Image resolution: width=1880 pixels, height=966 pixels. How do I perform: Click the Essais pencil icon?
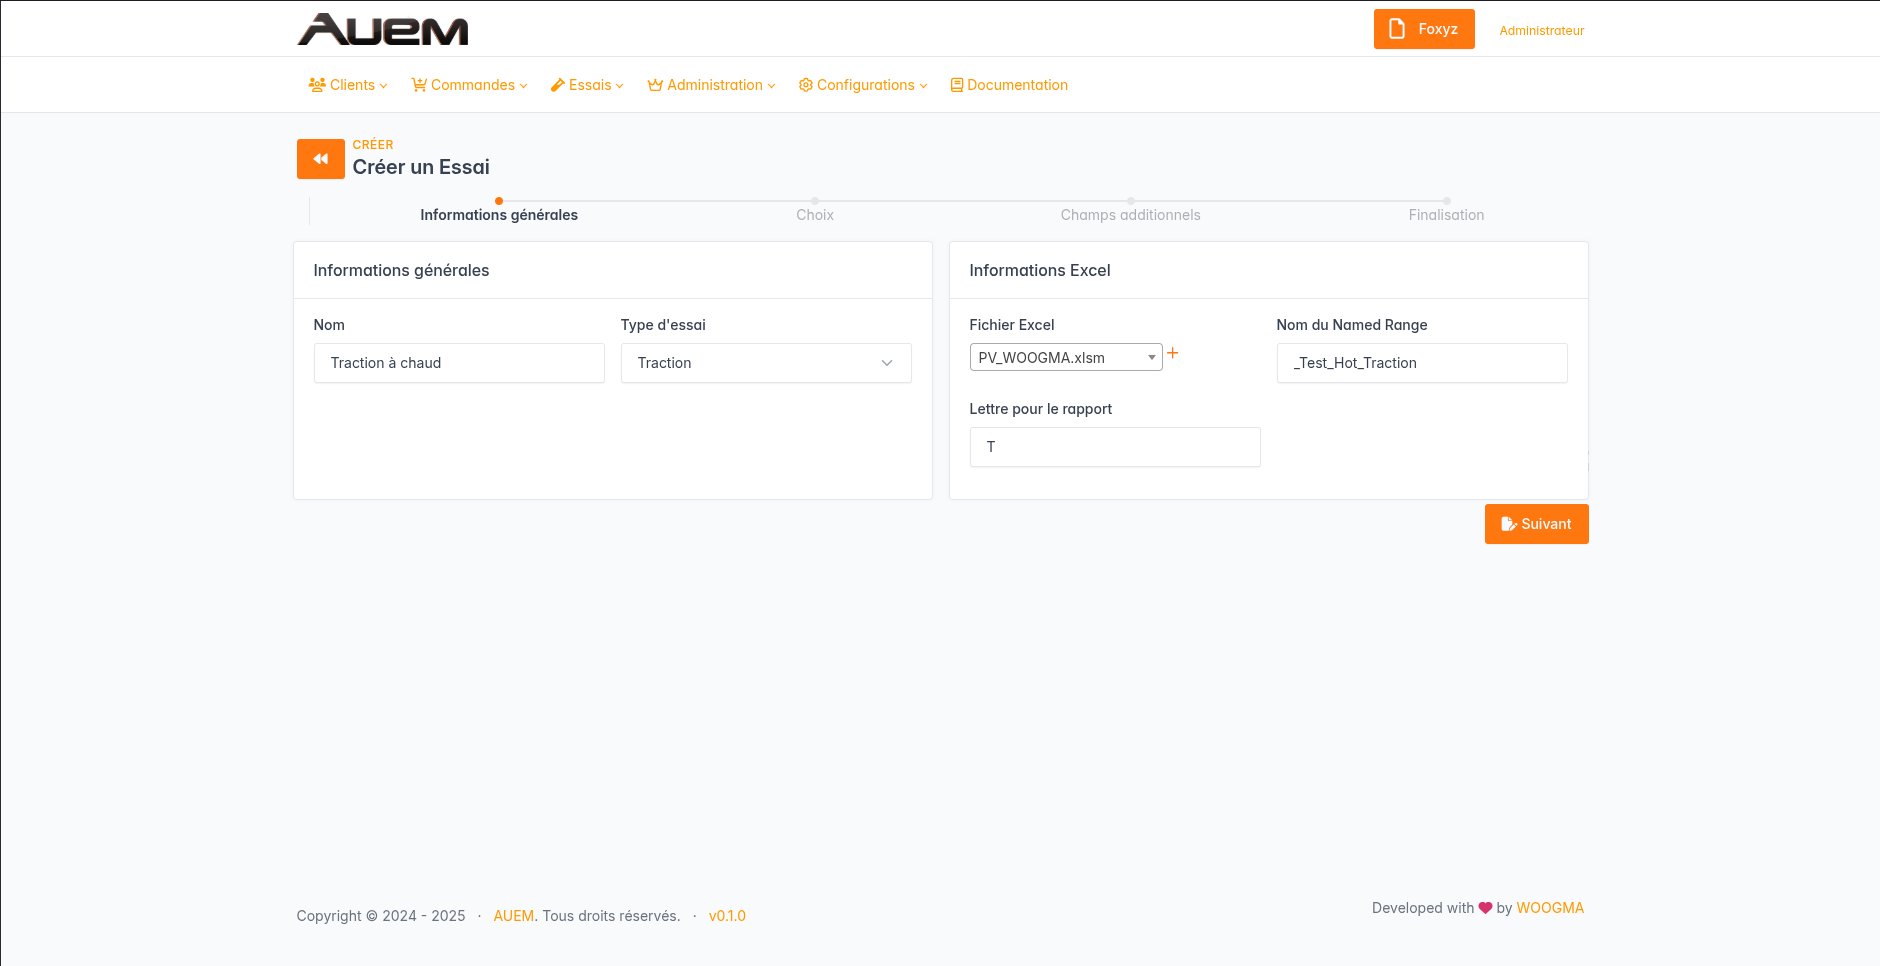coord(558,85)
